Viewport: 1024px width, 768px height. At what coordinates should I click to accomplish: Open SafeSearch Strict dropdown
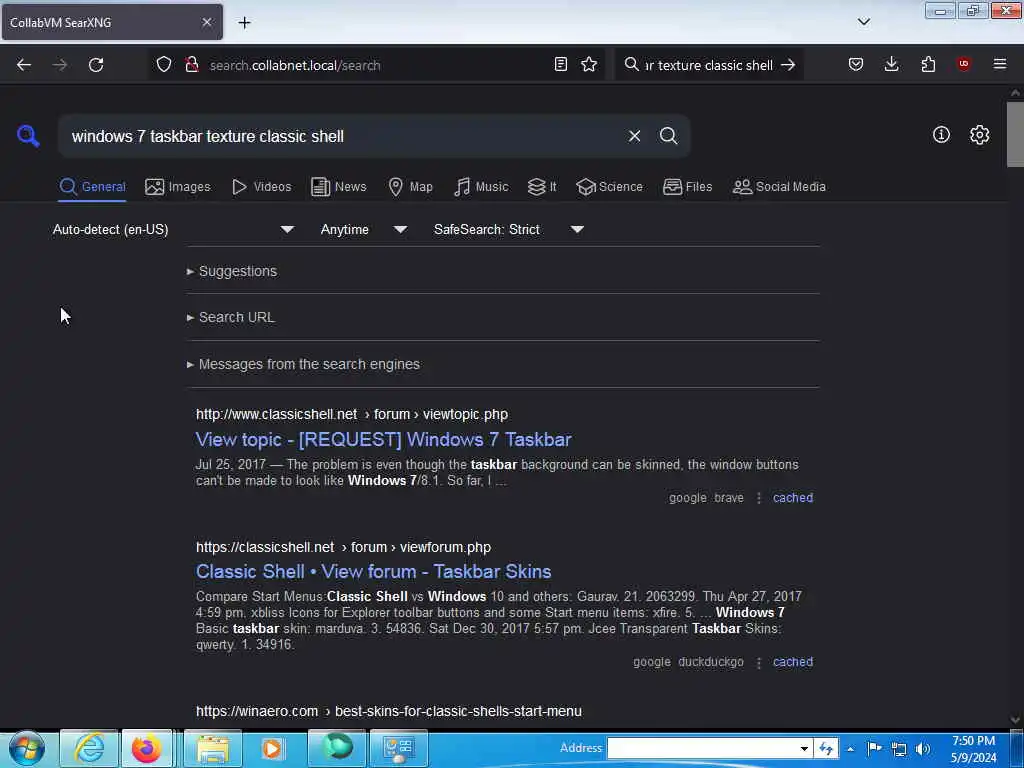509,230
